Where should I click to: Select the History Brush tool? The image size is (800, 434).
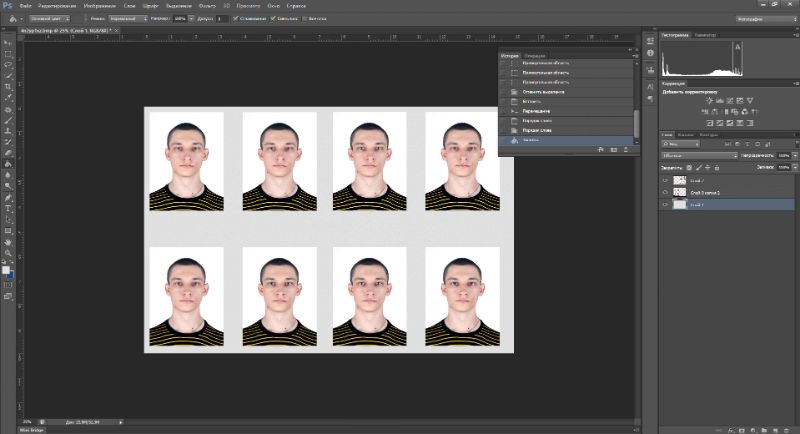coord(8,142)
